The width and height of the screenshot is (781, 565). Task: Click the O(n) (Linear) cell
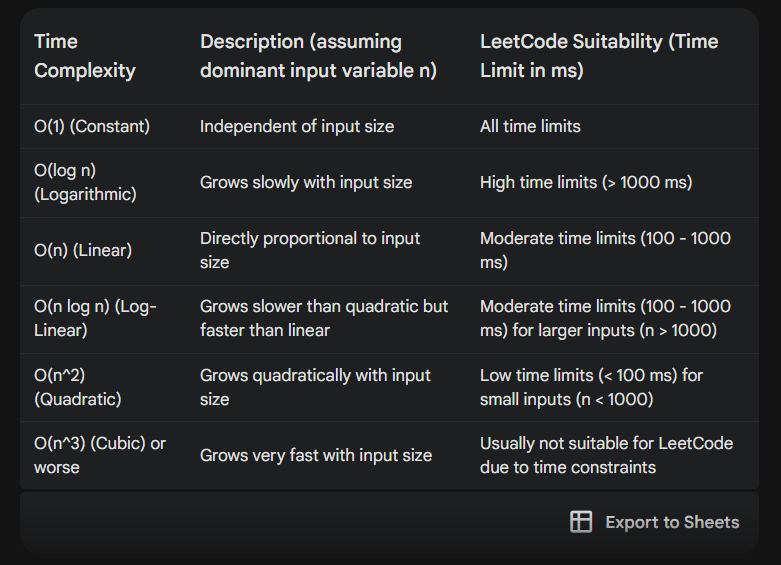point(83,250)
